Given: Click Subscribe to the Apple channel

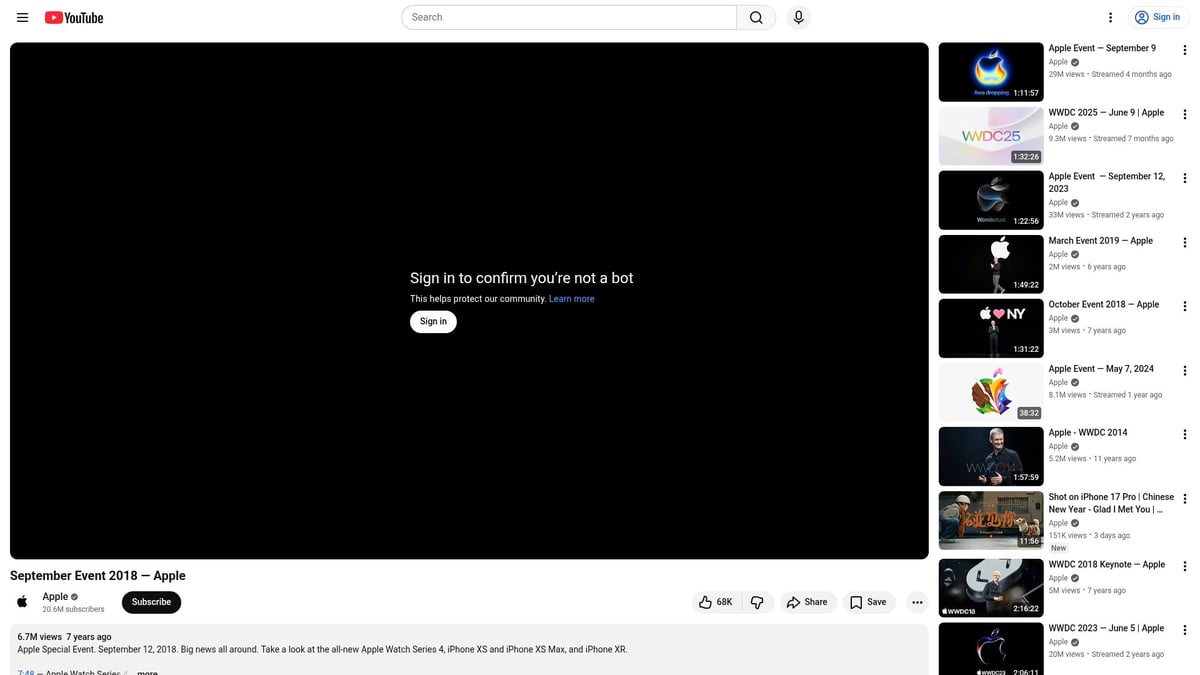Looking at the screenshot, I should point(151,601).
